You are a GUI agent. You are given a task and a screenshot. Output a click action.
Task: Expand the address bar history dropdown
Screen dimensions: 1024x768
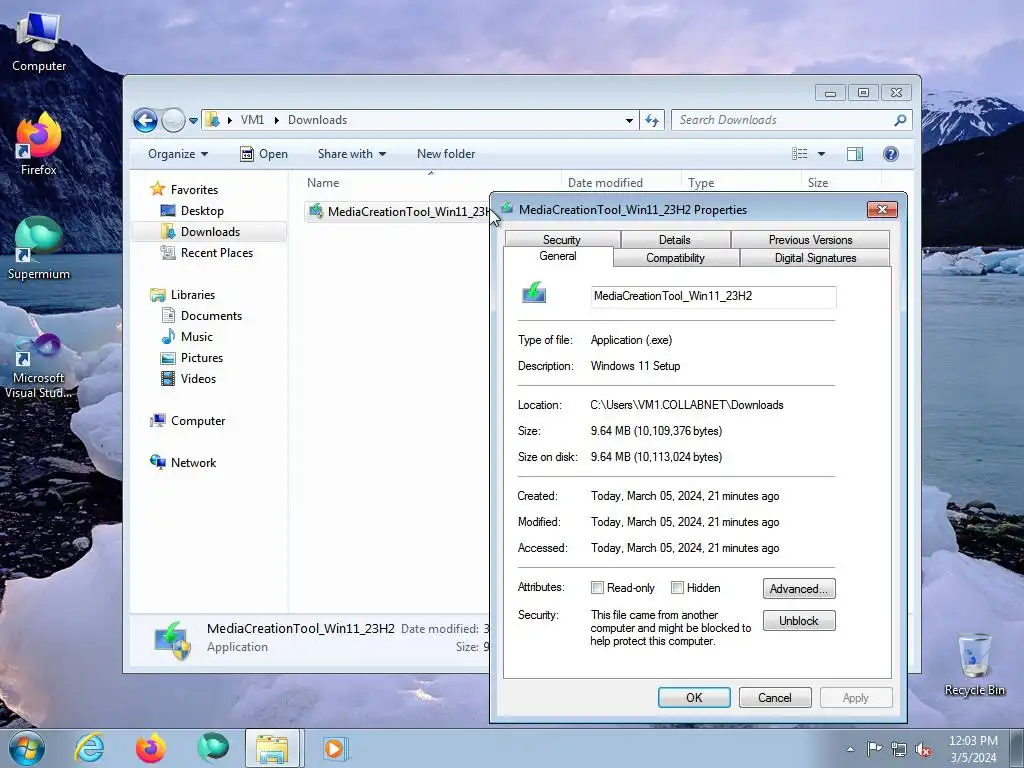pyautogui.click(x=629, y=120)
